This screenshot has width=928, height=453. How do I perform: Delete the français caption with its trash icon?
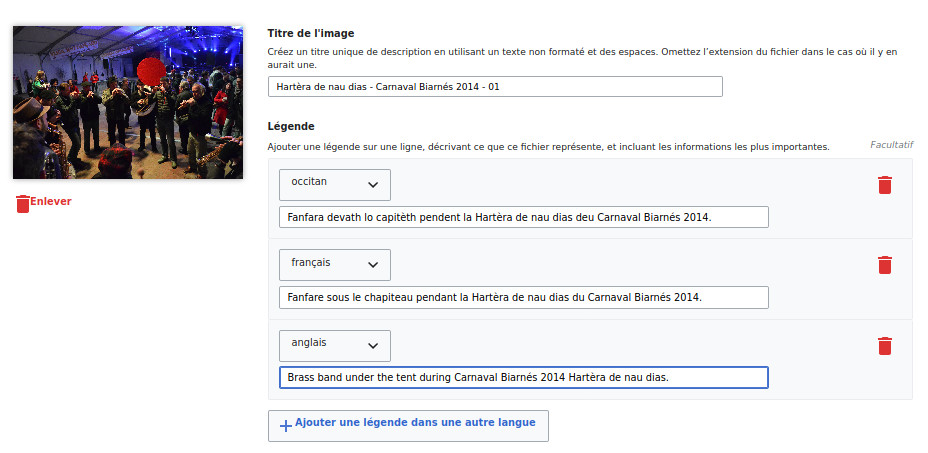pyautogui.click(x=884, y=265)
